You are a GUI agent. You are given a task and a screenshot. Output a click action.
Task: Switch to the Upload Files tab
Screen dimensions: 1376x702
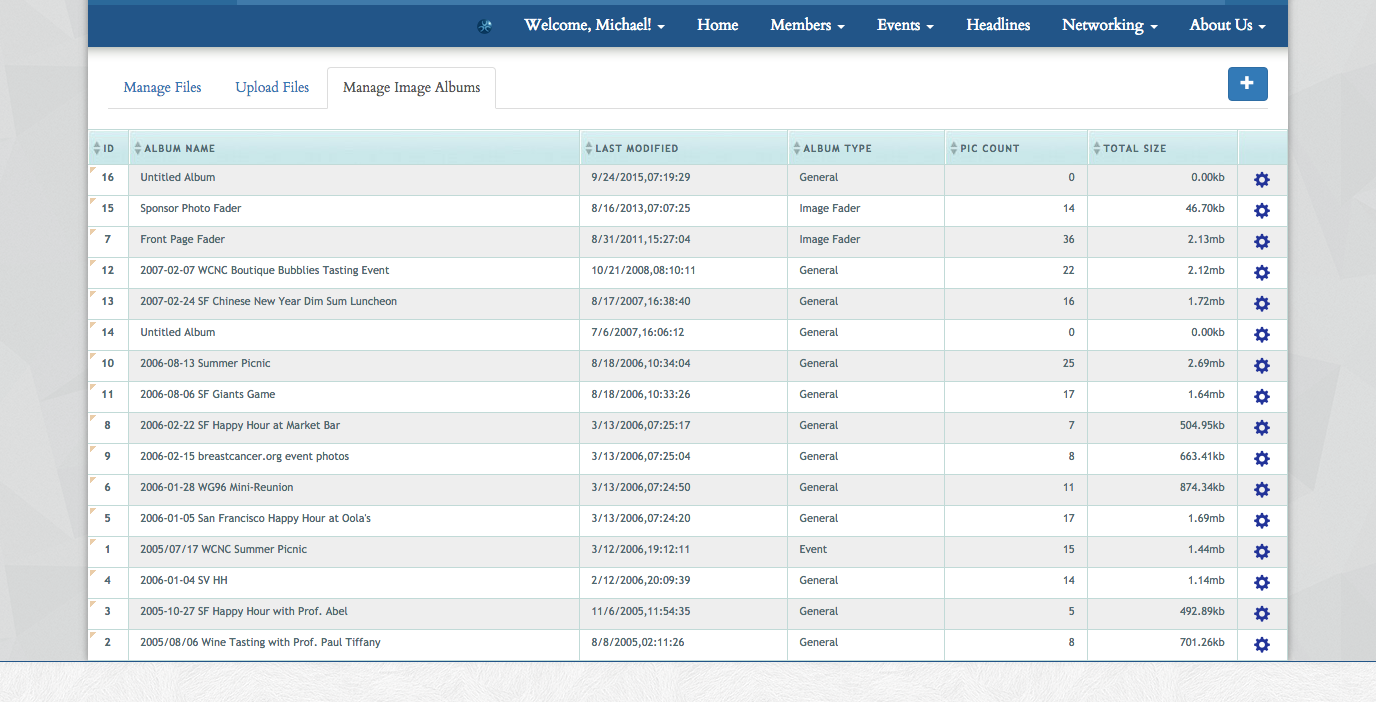(x=272, y=88)
